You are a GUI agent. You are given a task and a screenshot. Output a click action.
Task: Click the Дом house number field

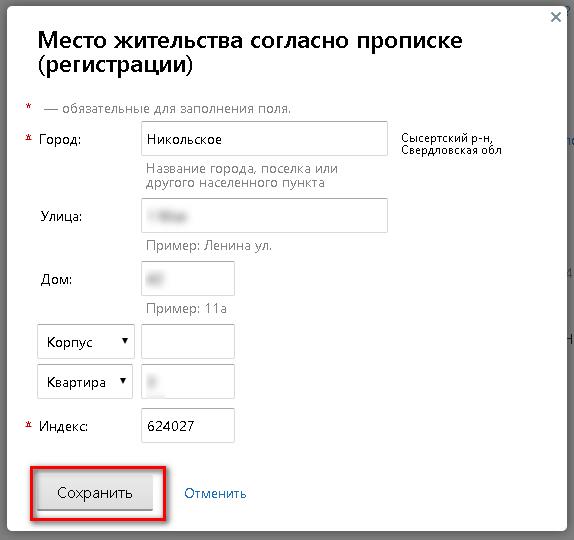click(x=188, y=279)
